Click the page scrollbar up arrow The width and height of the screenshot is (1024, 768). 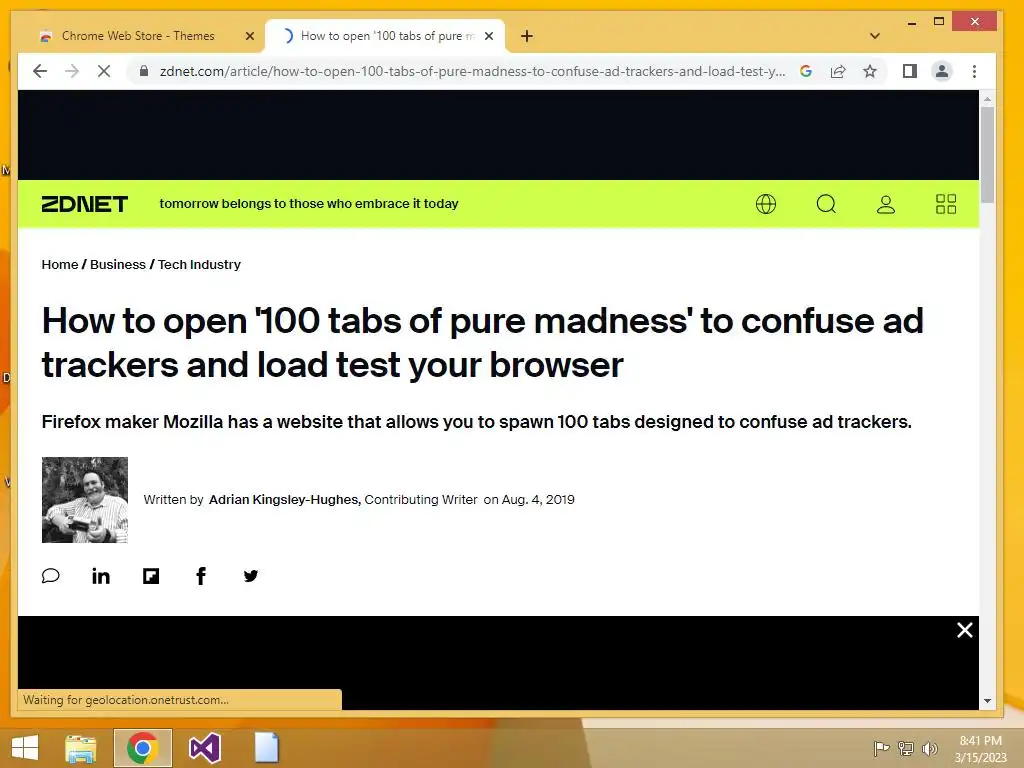(x=987, y=99)
